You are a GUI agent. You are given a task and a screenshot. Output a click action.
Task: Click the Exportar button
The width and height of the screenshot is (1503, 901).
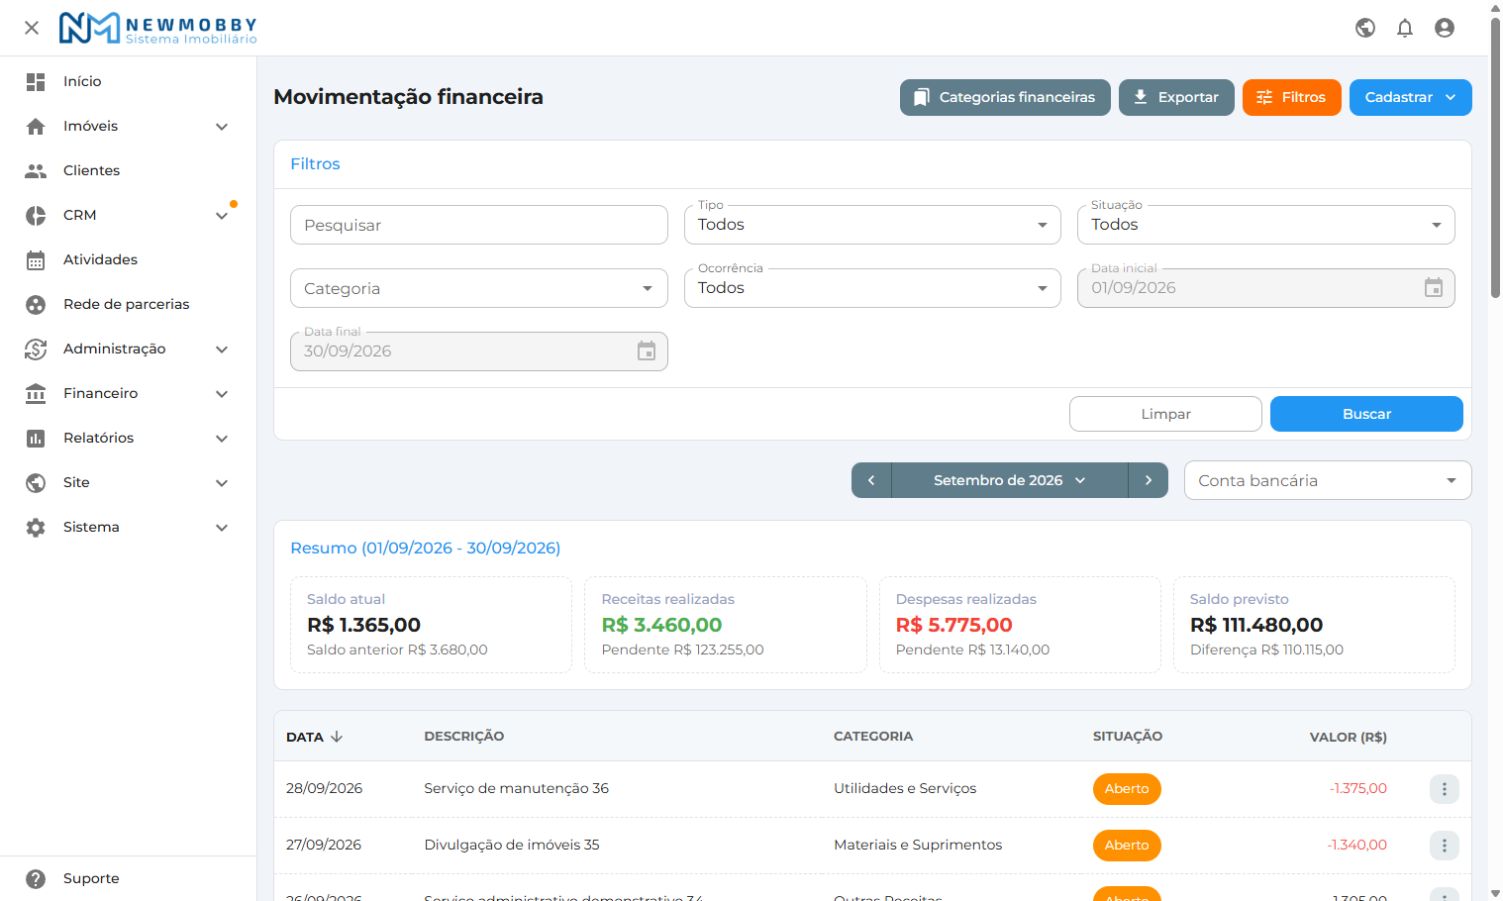click(x=1176, y=97)
